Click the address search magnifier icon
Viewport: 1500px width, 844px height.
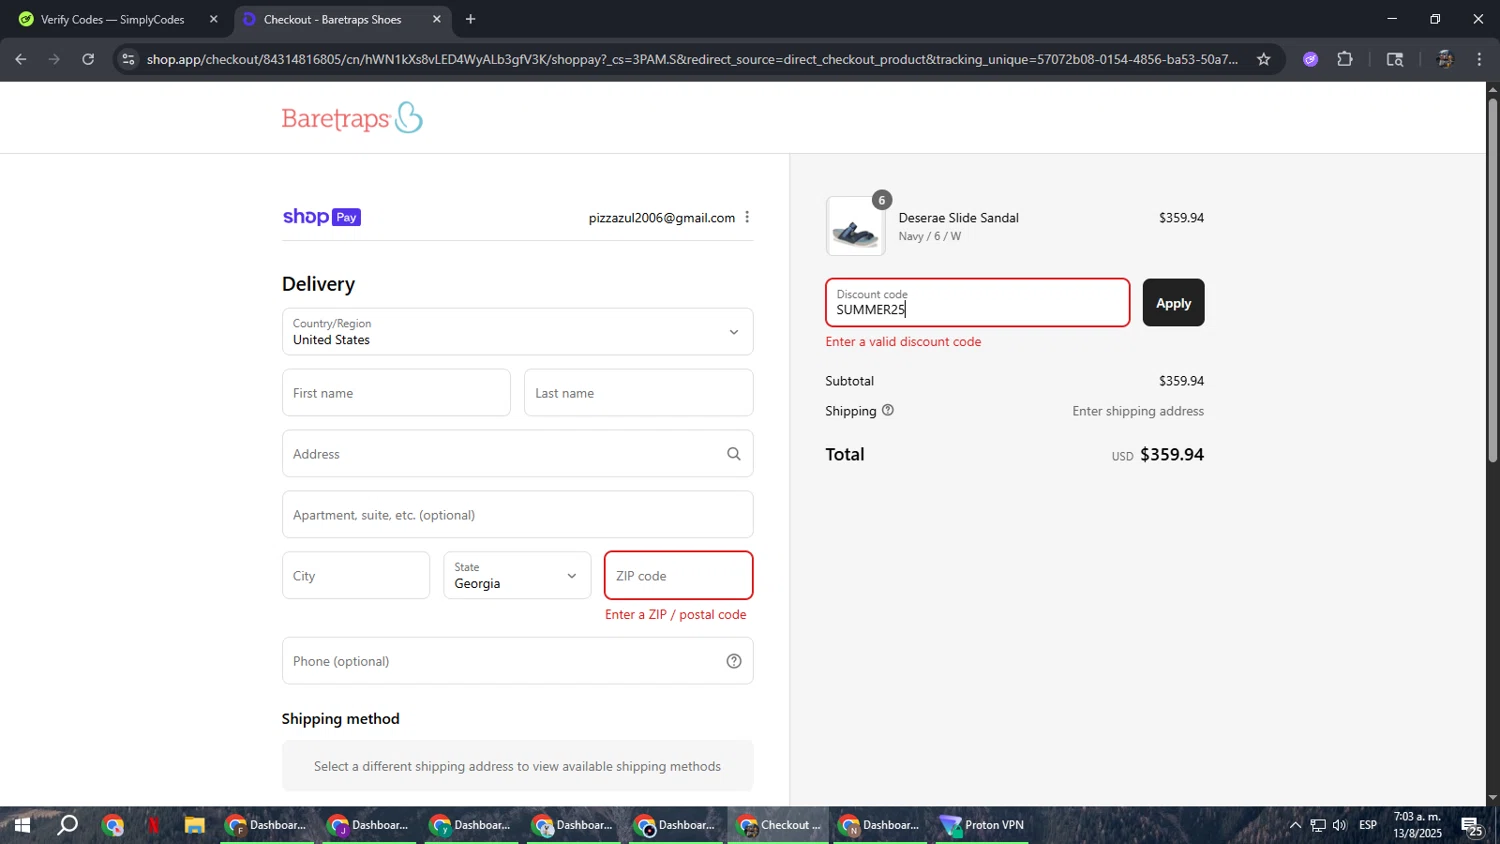(733, 454)
